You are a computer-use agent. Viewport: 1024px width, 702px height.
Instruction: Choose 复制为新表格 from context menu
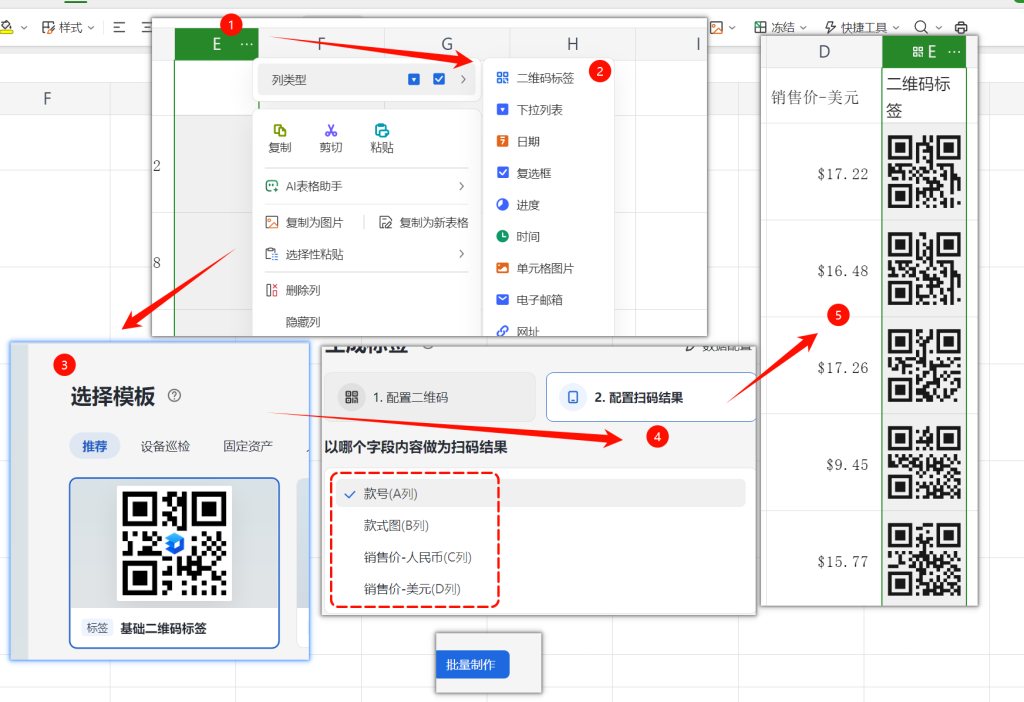click(x=424, y=223)
